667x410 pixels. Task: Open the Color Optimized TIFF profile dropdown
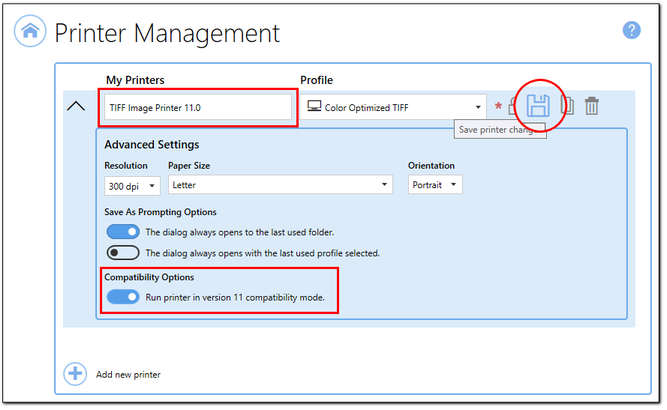pos(394,107)
